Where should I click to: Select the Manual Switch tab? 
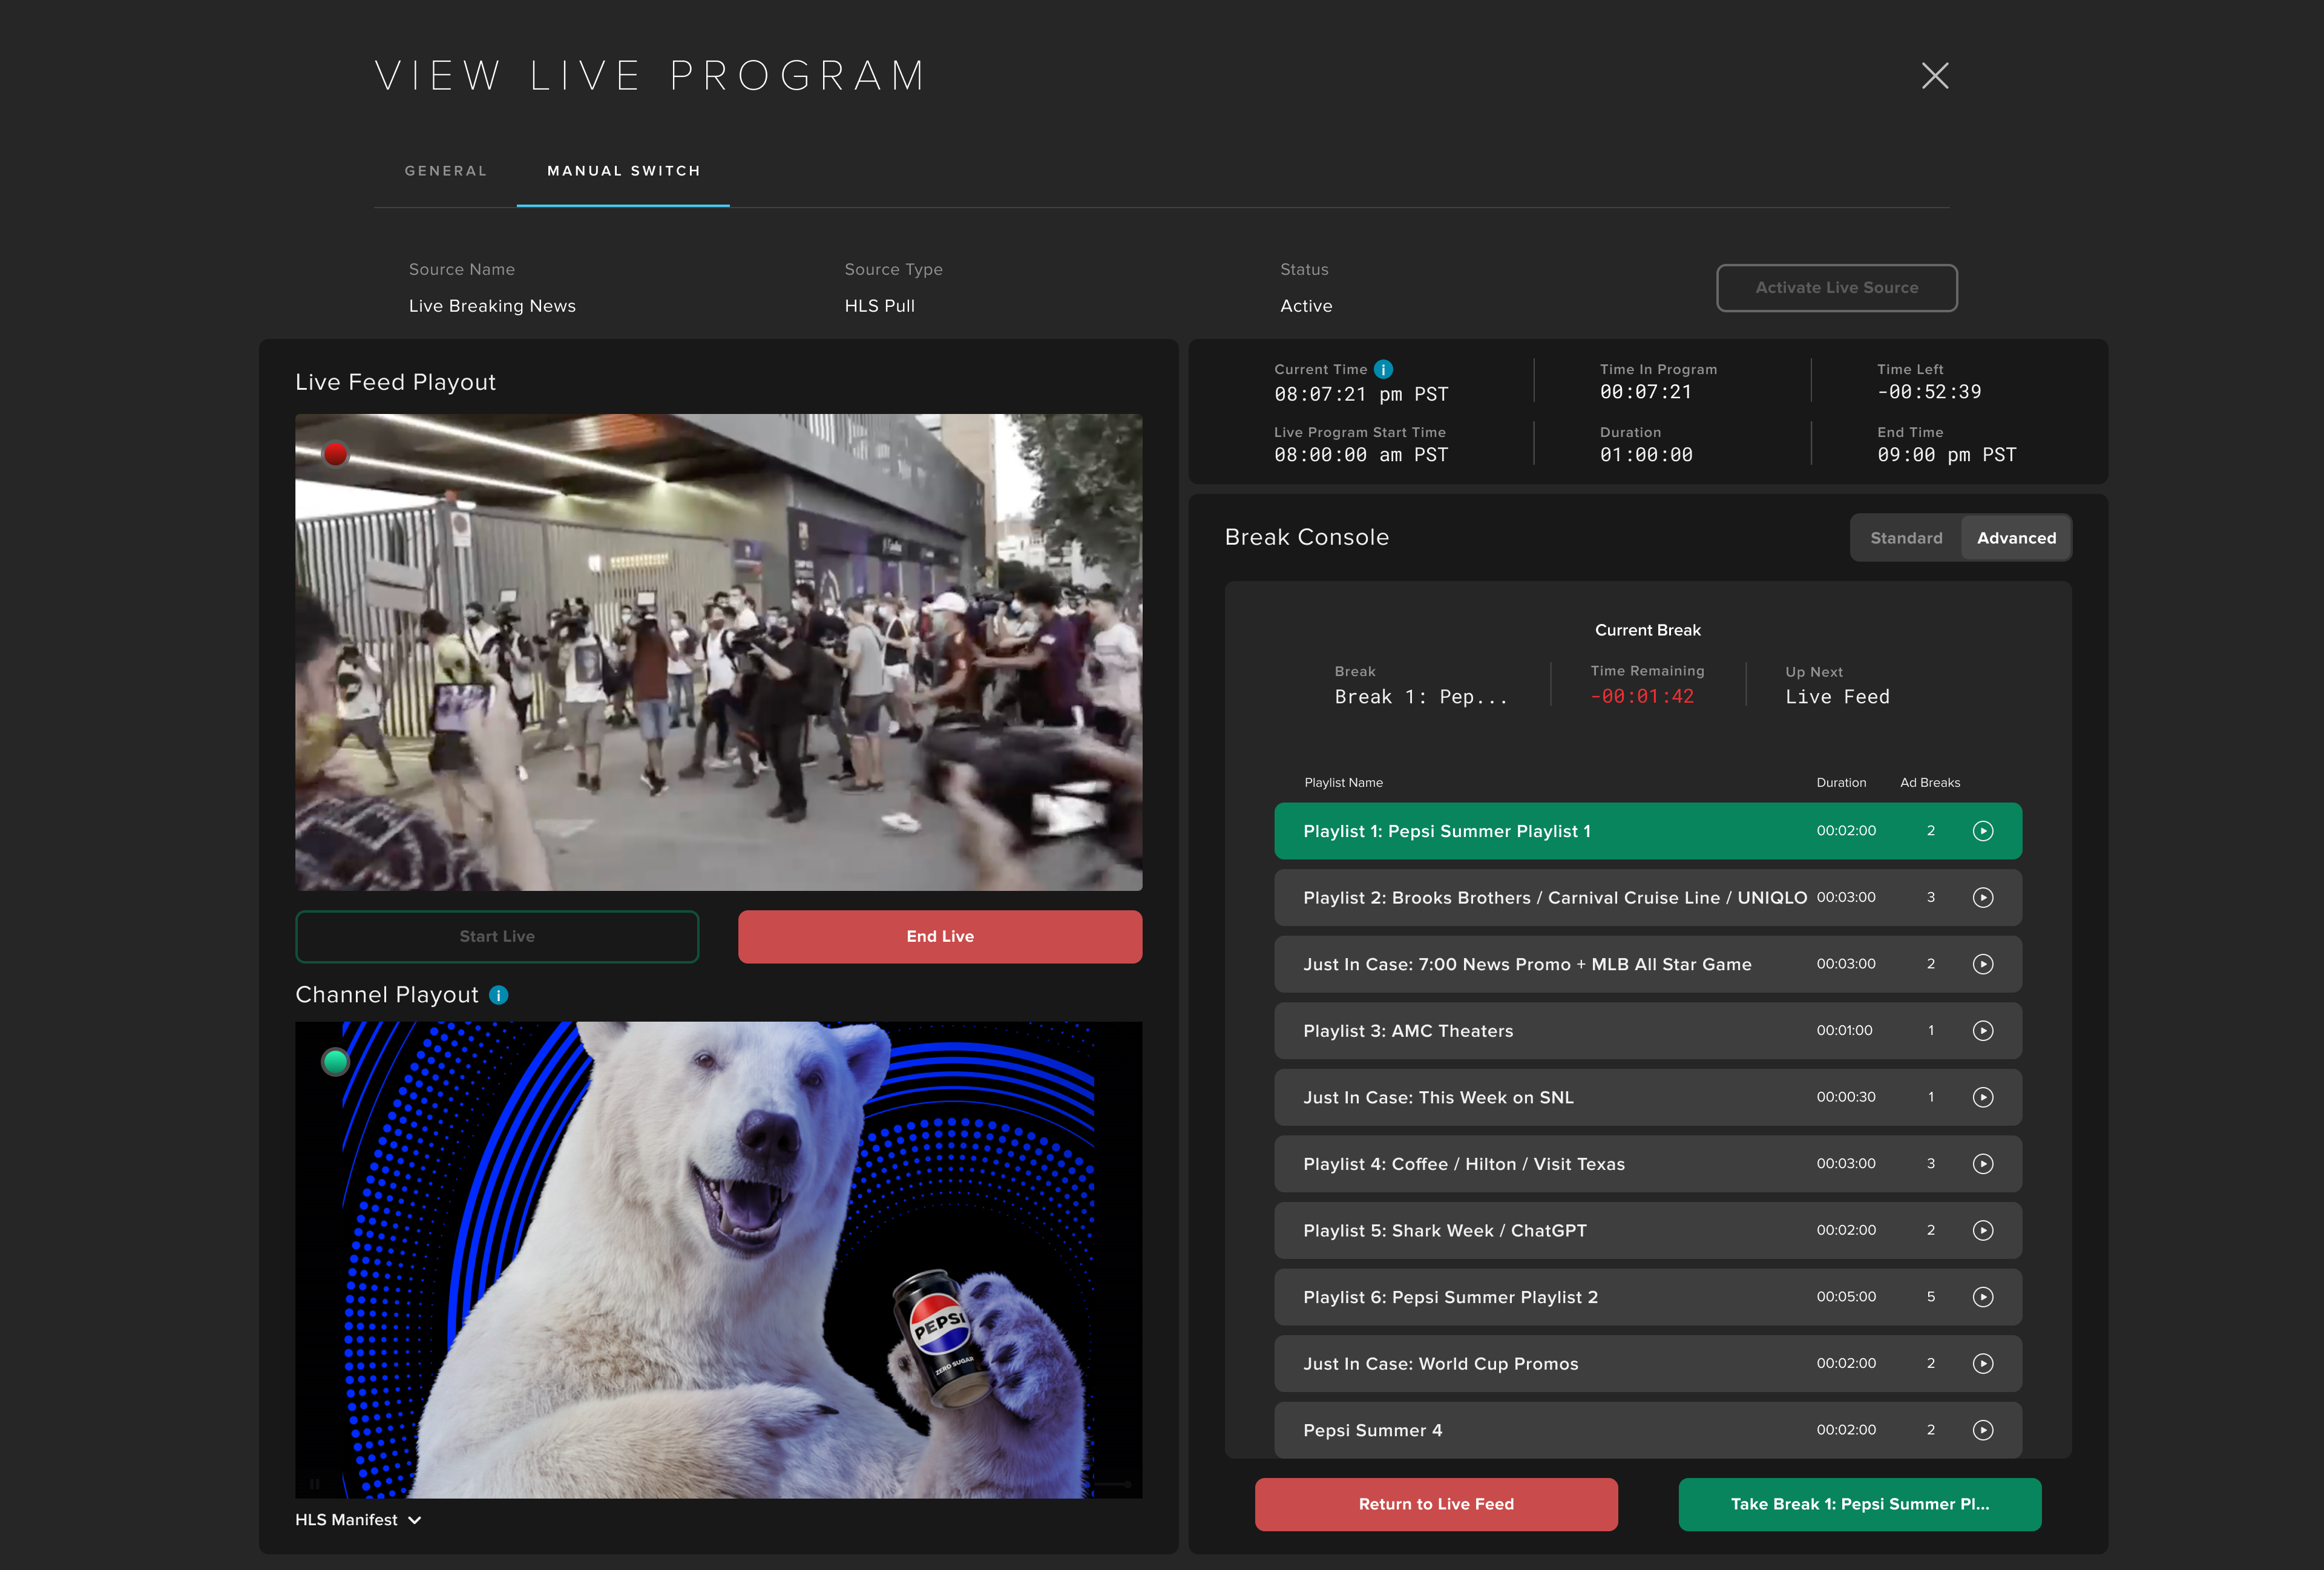coord(623,171)
